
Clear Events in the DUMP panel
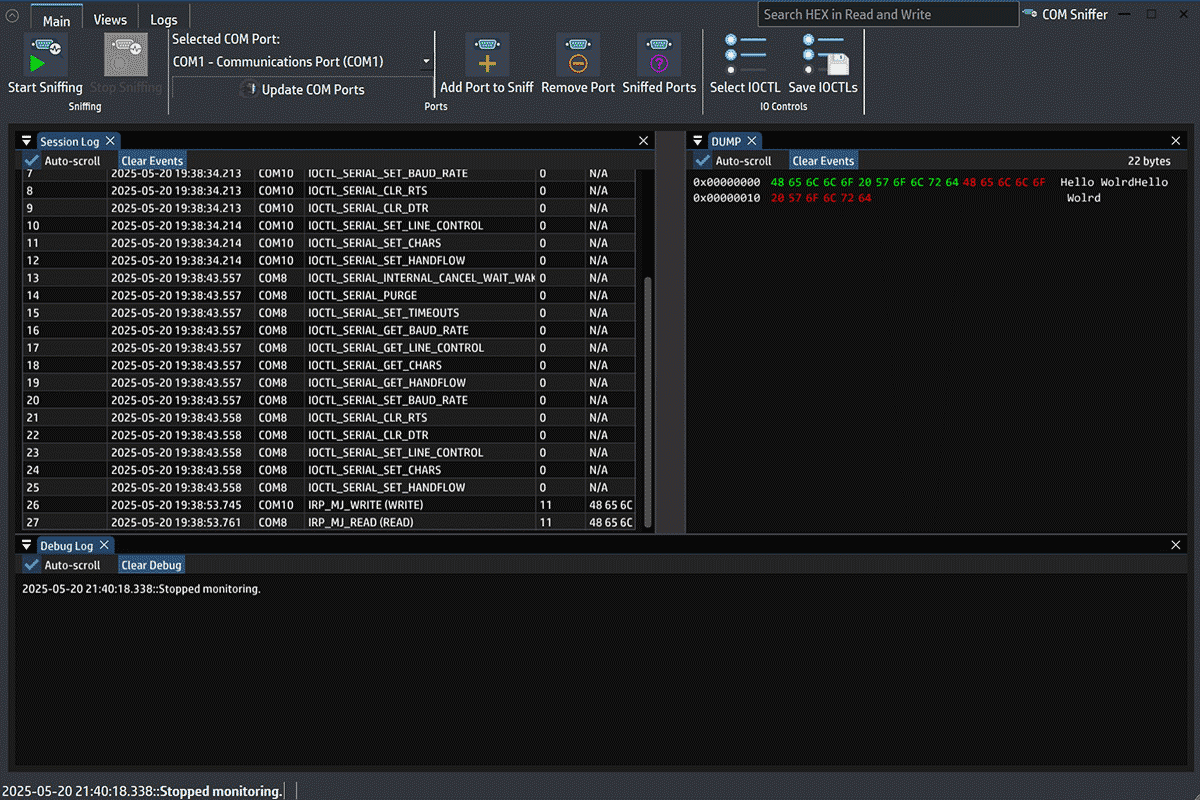(x=823, y=161)
